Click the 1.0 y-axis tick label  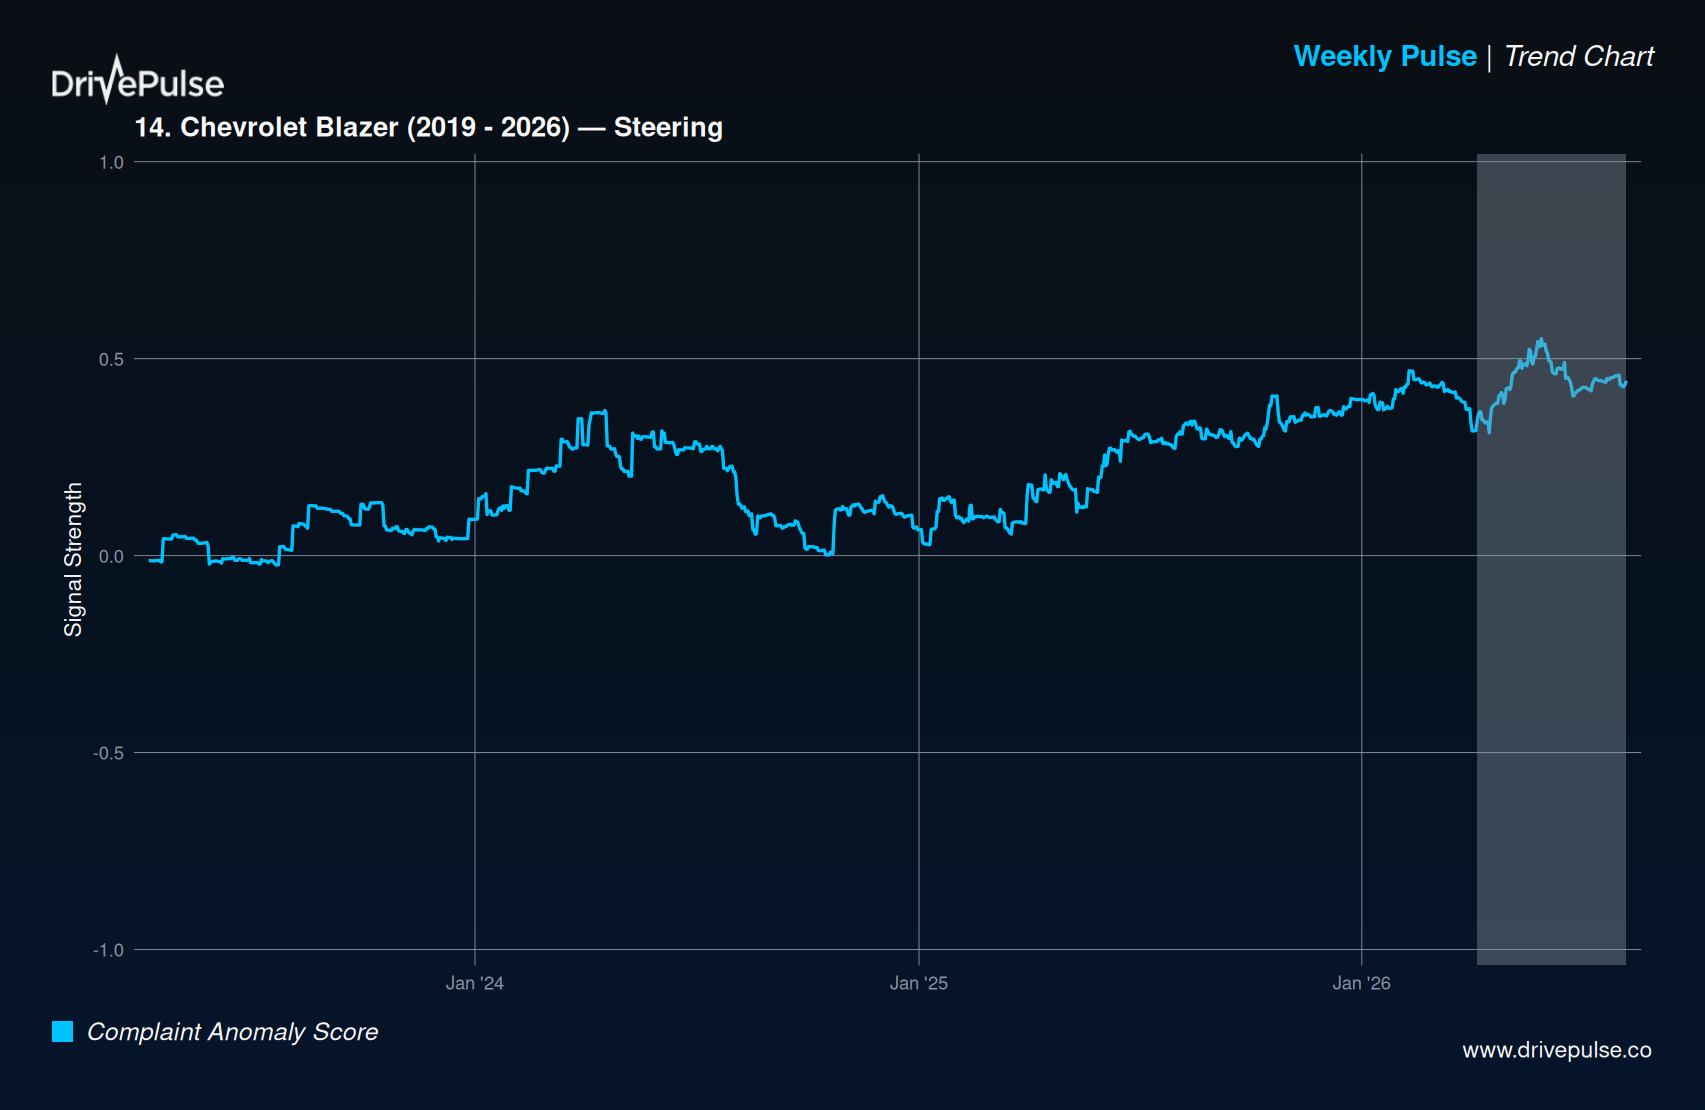click(111, 162)
